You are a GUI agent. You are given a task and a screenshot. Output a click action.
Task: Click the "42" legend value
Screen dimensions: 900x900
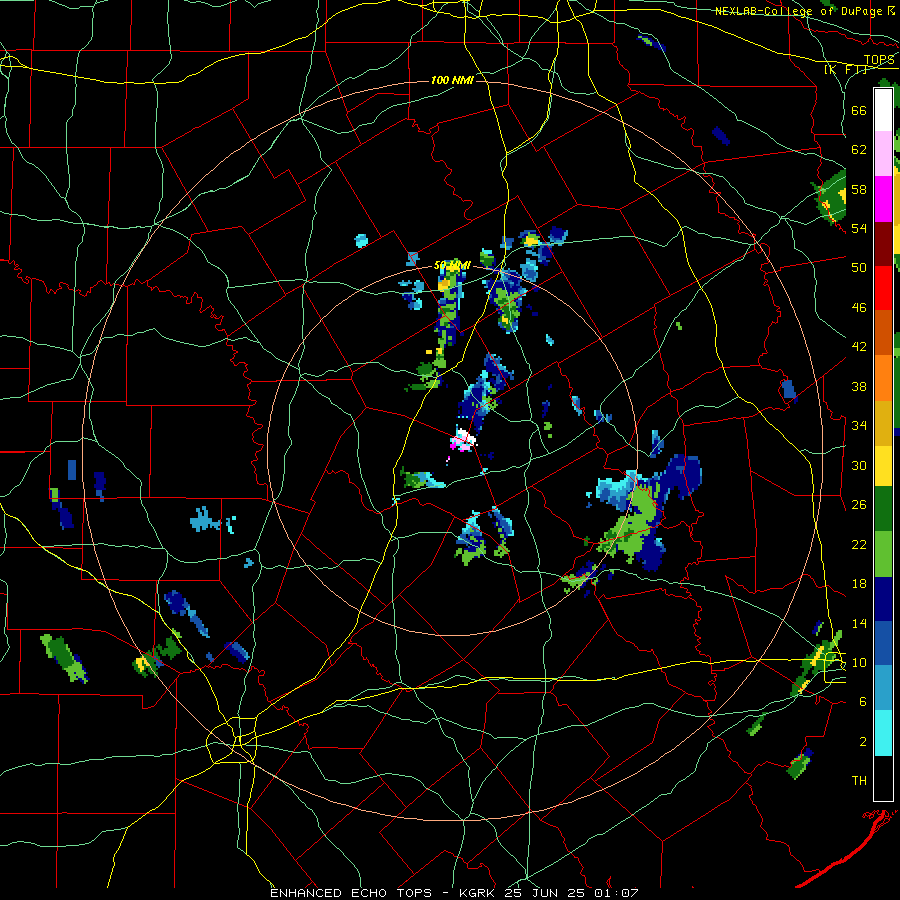pos(859,347)
